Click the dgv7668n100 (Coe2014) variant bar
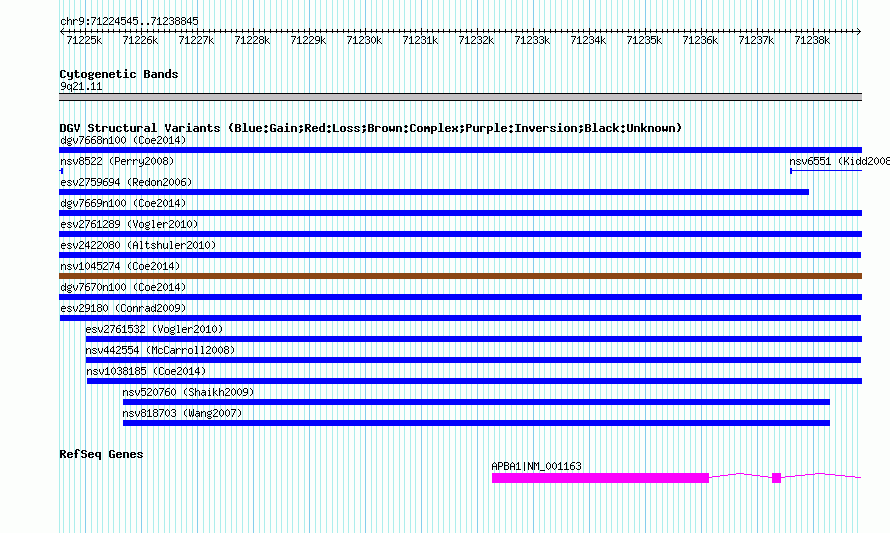Viewport: 890px width, 533px height. click(460, 150)
